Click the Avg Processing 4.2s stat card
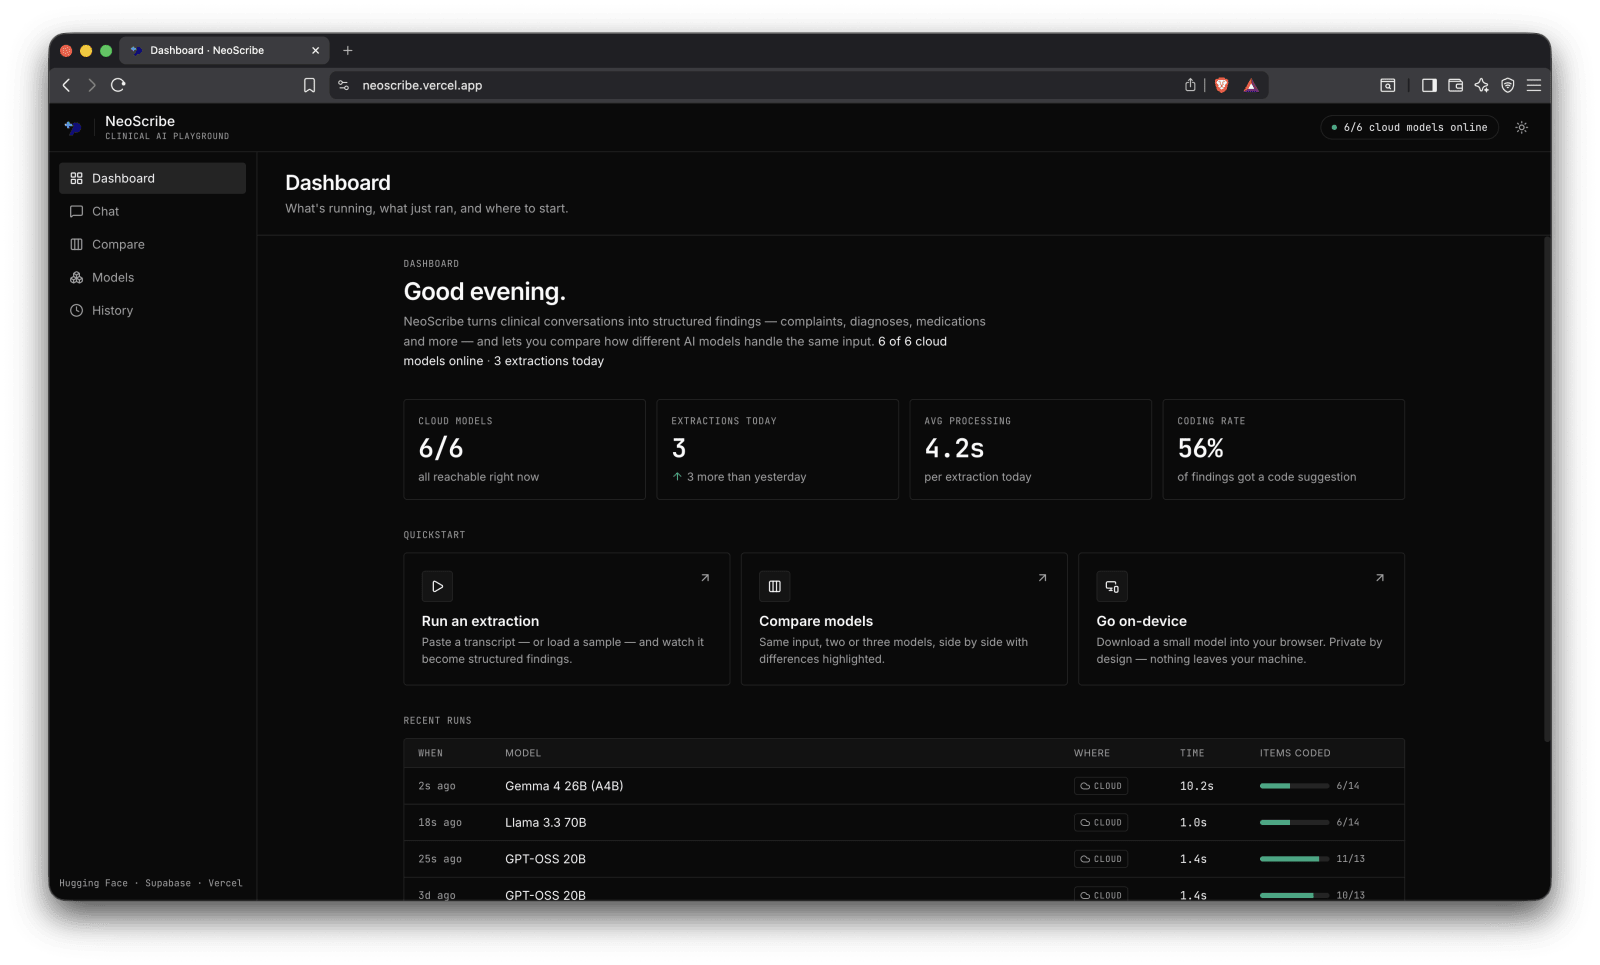 tap(1031, 450)
